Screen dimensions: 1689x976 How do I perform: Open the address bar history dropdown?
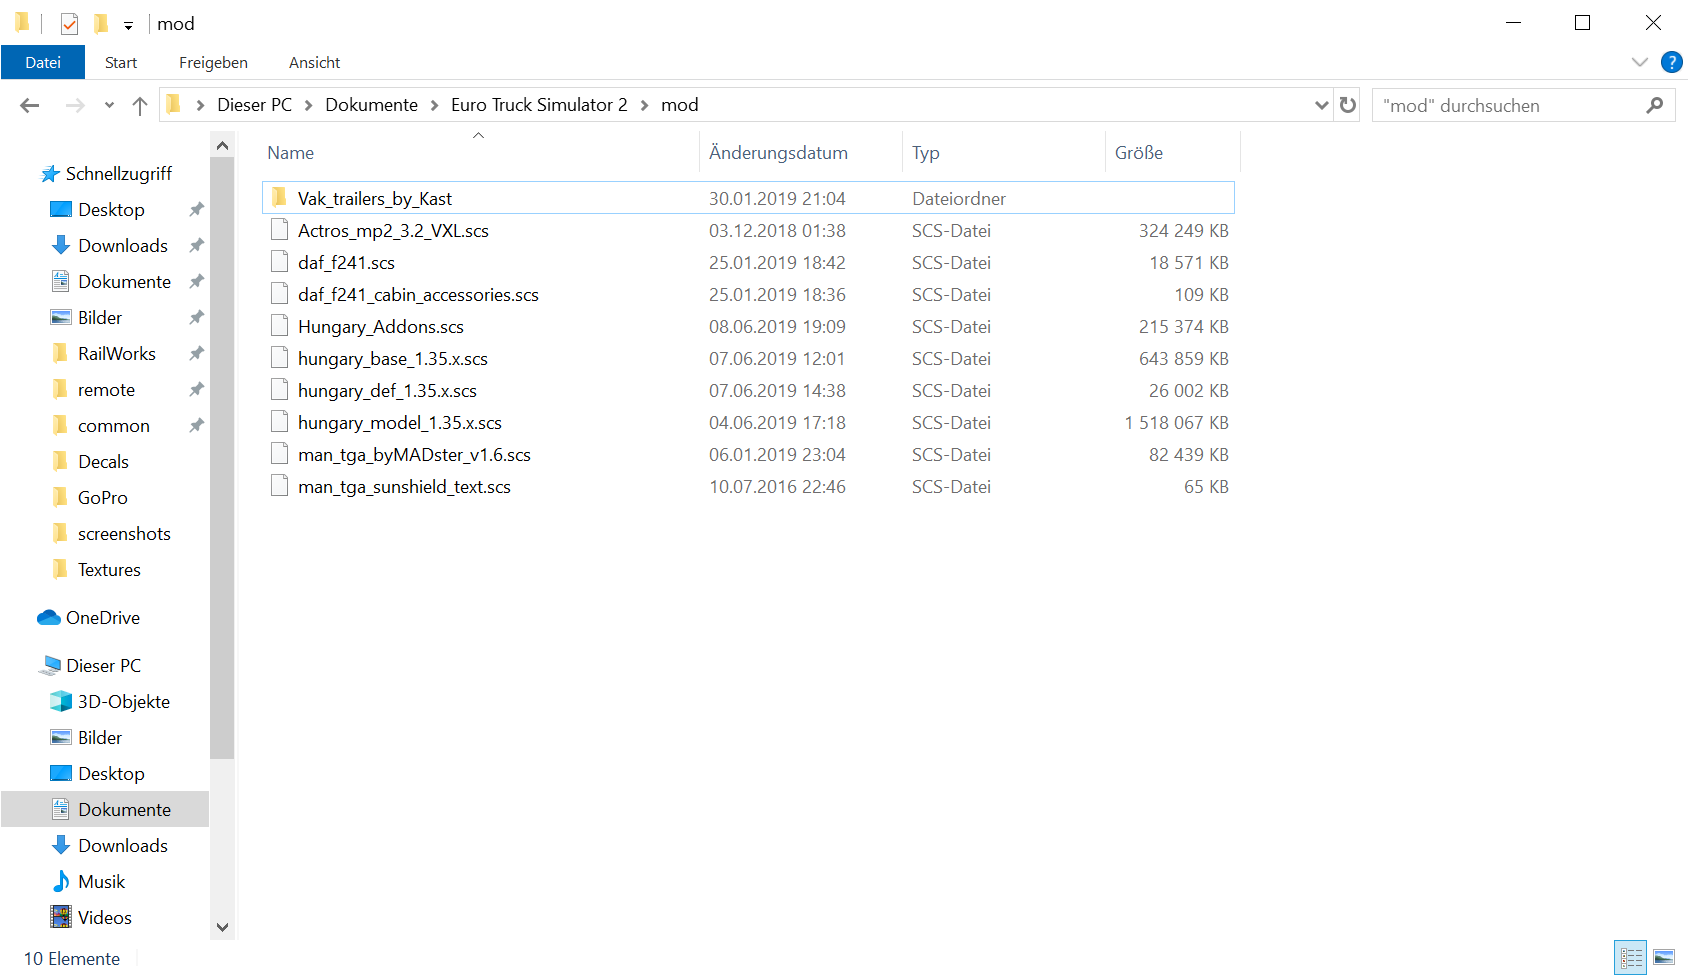1321,105
